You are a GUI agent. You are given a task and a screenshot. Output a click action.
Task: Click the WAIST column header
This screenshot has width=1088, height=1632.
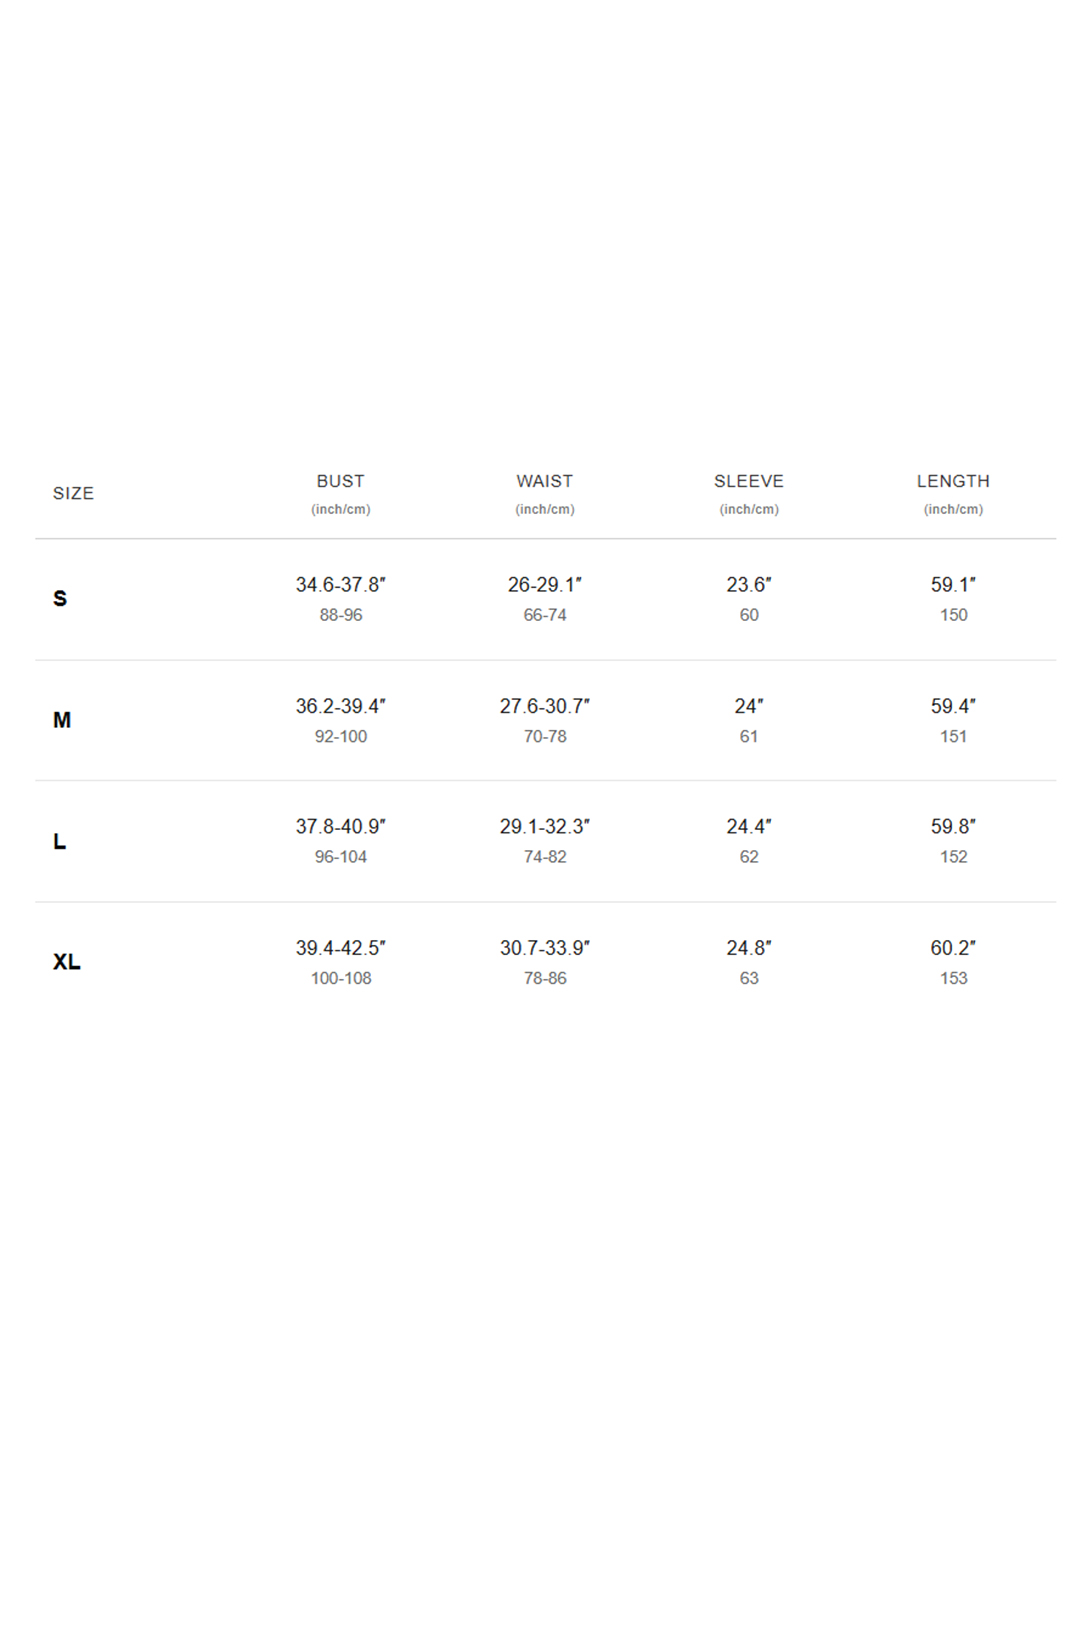click(544, 481)
